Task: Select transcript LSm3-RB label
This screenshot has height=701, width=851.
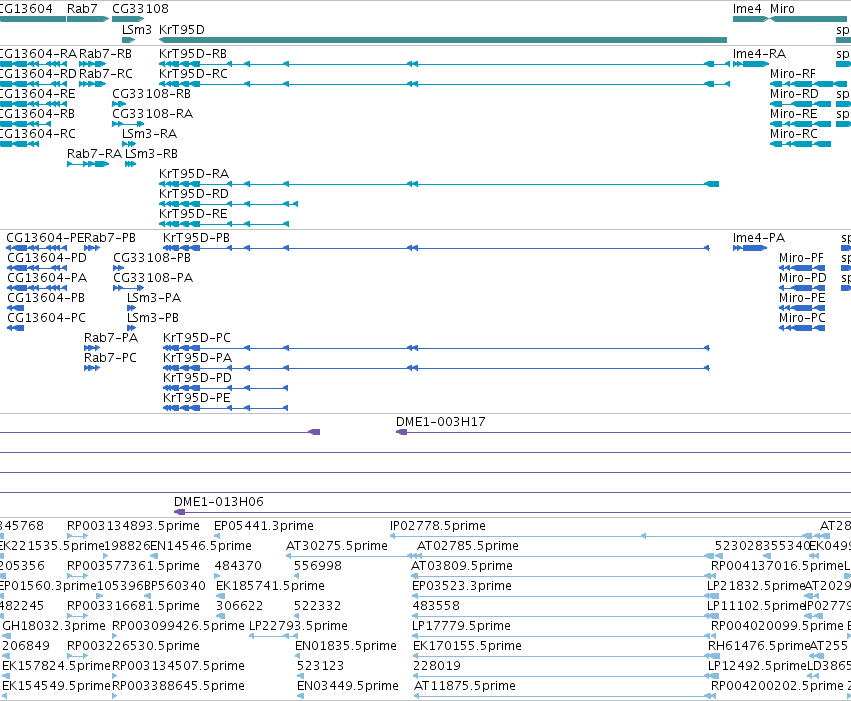Action: coord(151,154)
